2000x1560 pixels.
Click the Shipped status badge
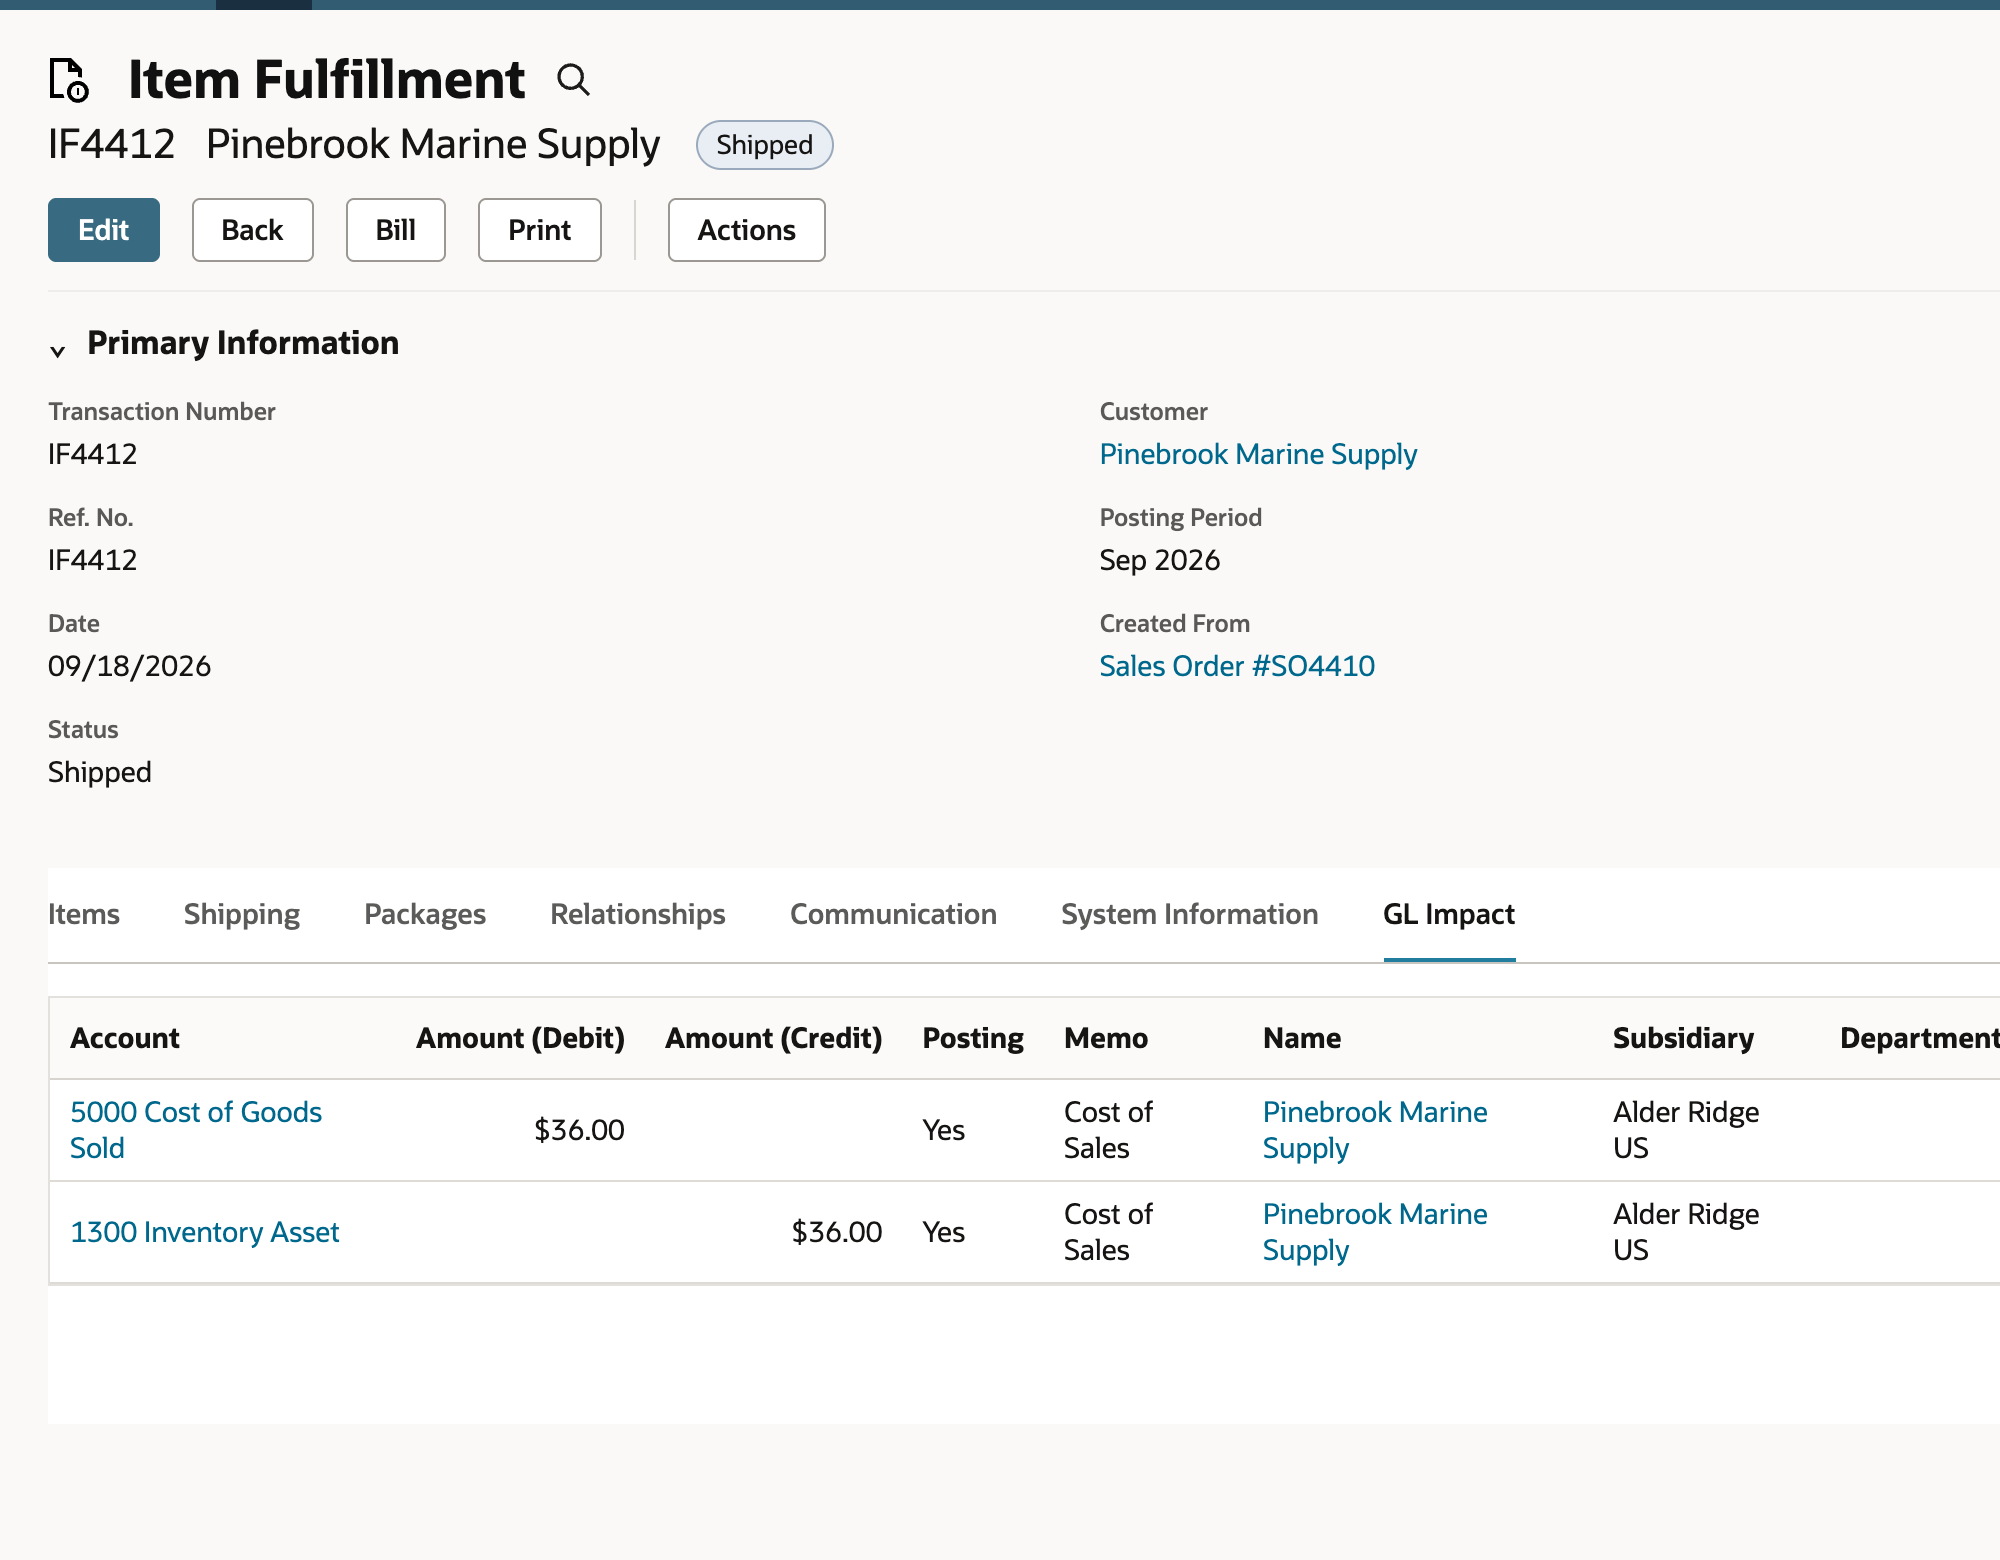coord(764,145)
